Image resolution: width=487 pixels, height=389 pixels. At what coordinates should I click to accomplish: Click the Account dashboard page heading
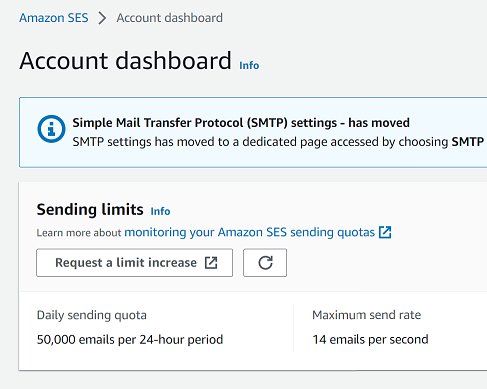pos(125,61)
